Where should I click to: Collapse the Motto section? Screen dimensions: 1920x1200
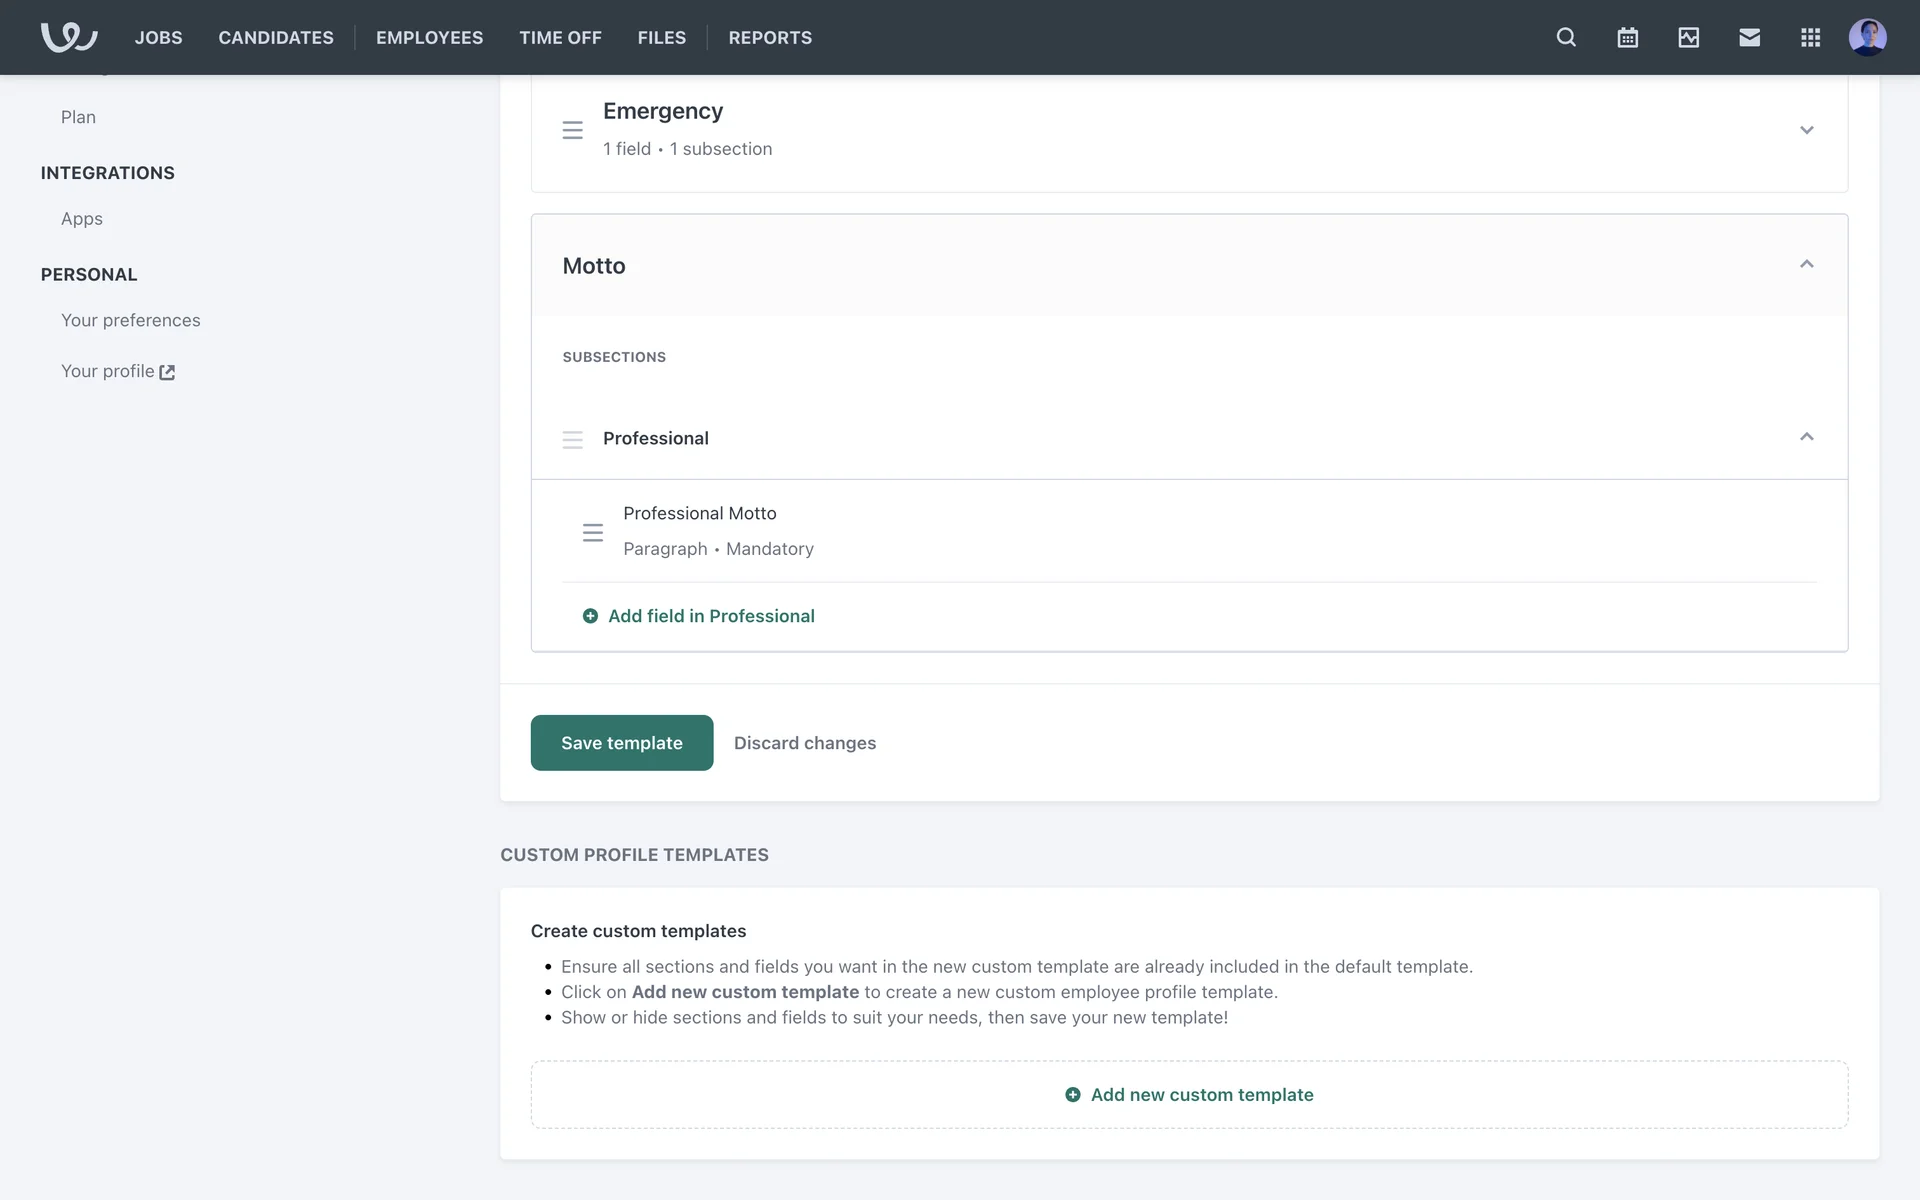pyautogui.click(x=1806, y=265)
